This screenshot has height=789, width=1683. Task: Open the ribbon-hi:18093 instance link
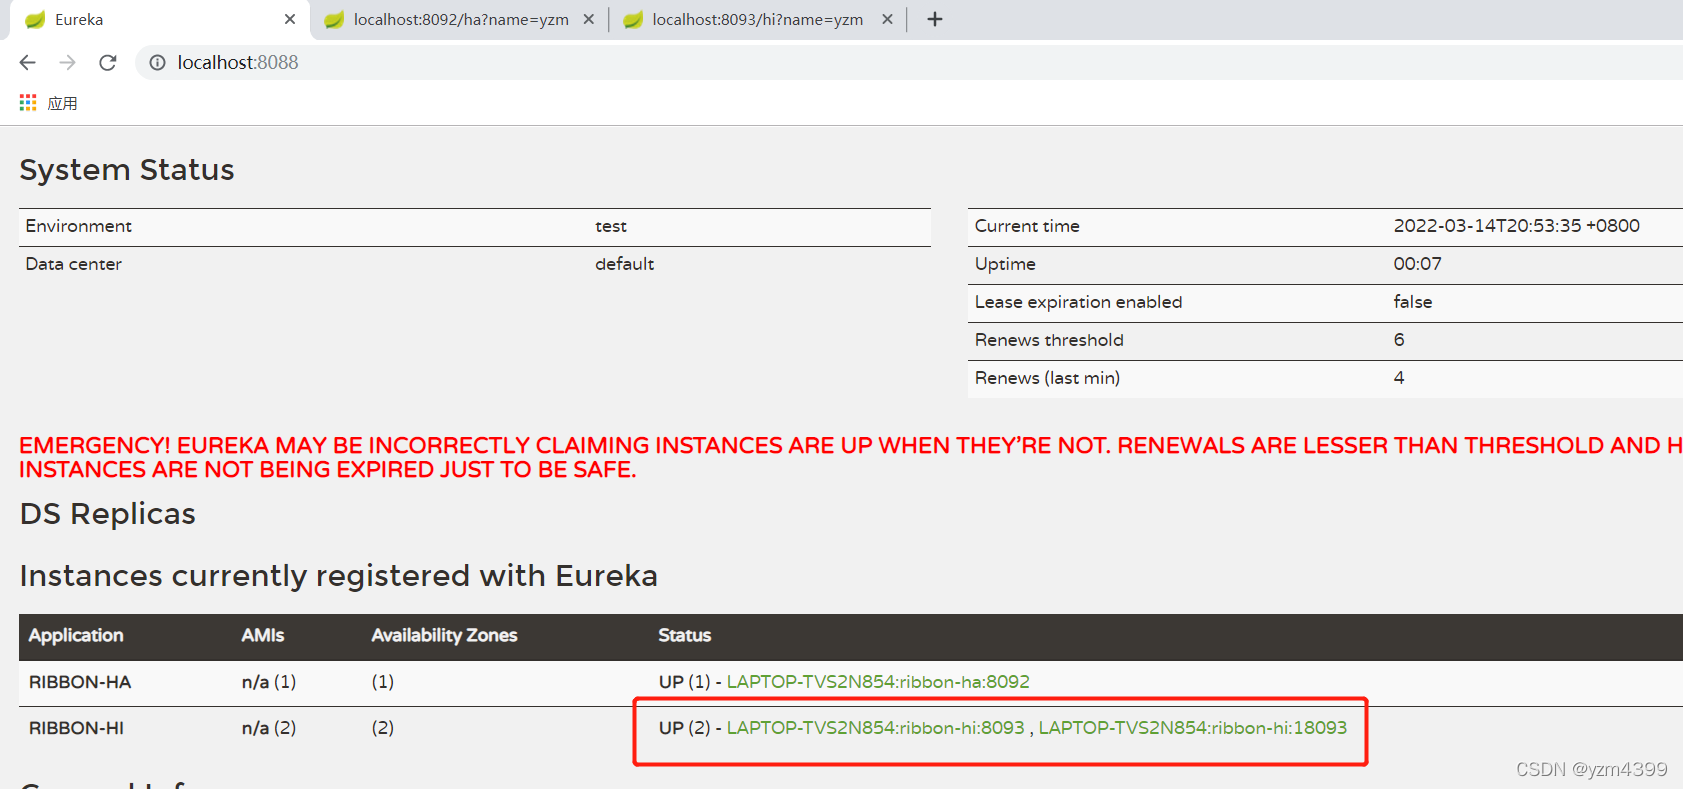coord(1193,728)
